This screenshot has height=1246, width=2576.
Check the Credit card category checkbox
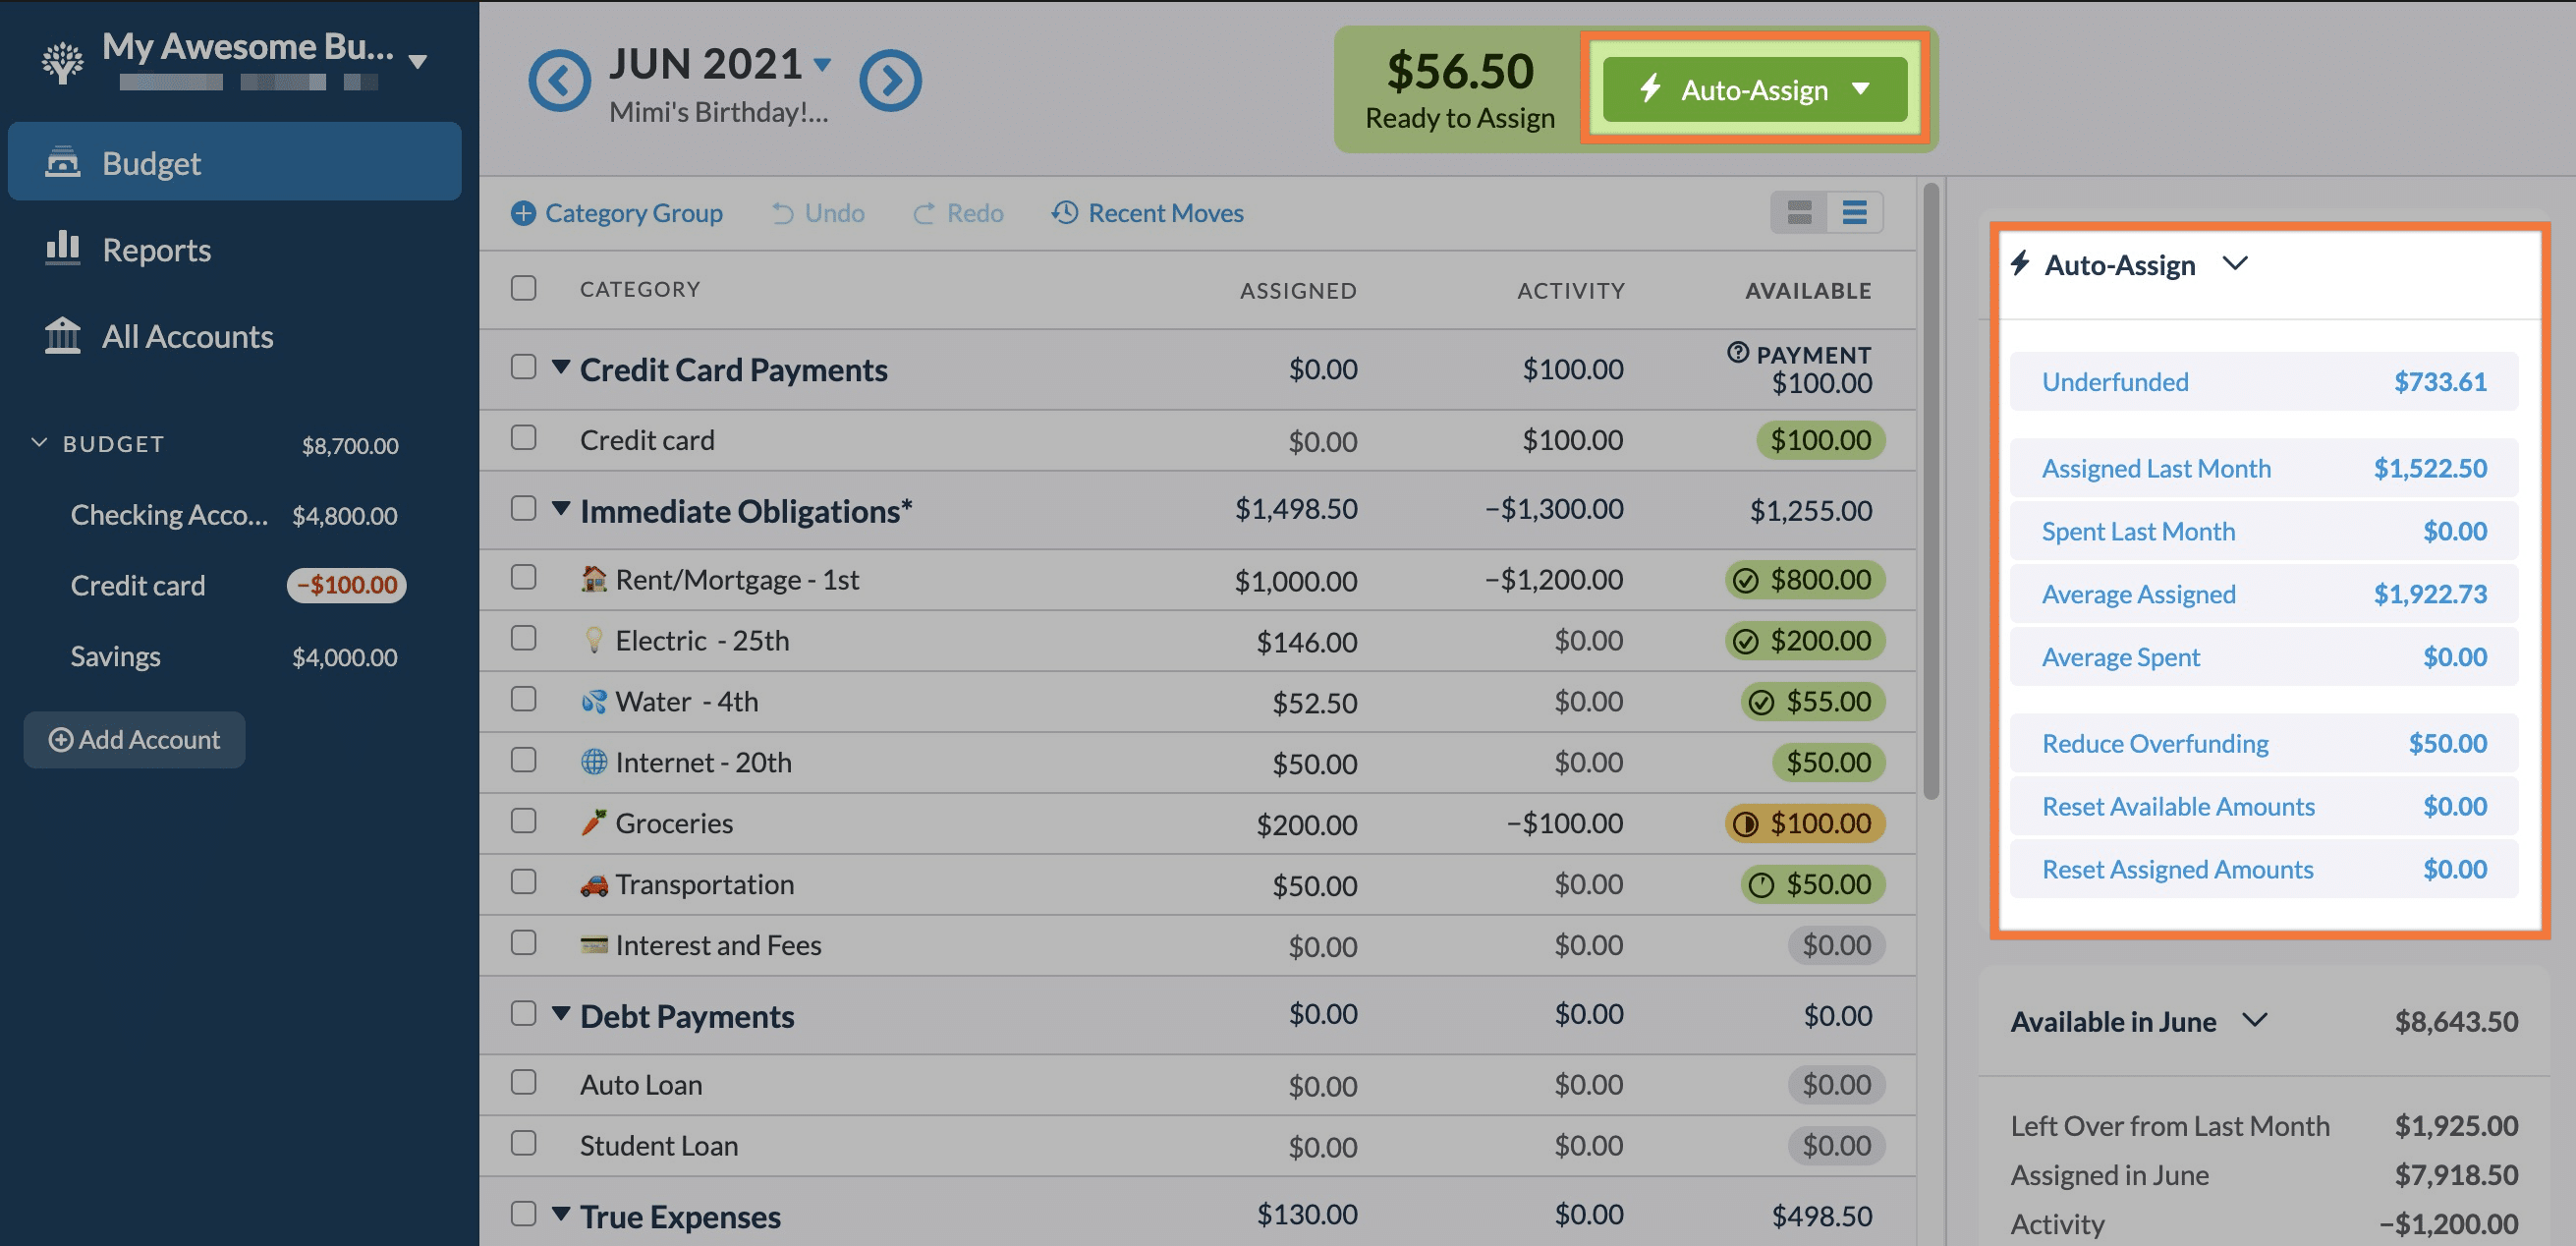[523, 437]
